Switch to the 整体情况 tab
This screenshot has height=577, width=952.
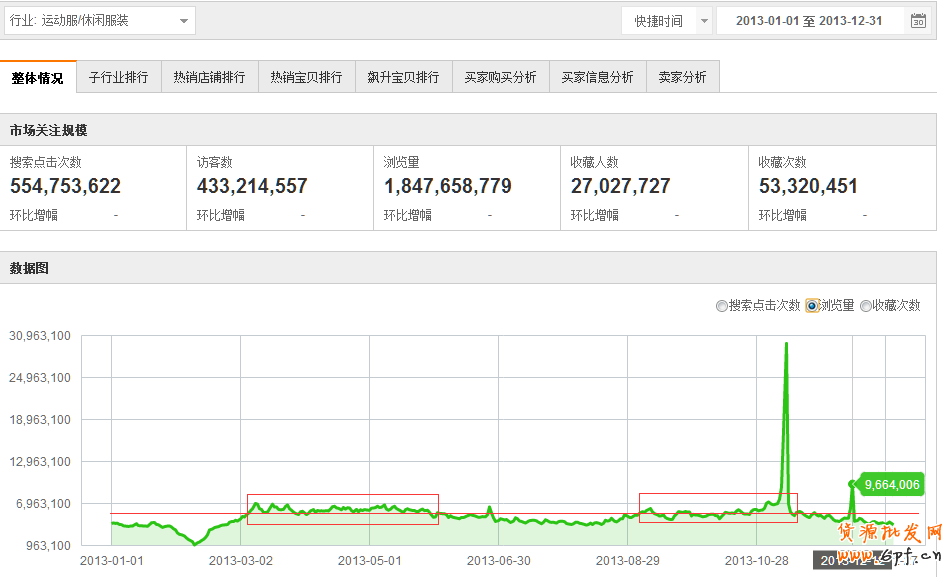(38, 78)
